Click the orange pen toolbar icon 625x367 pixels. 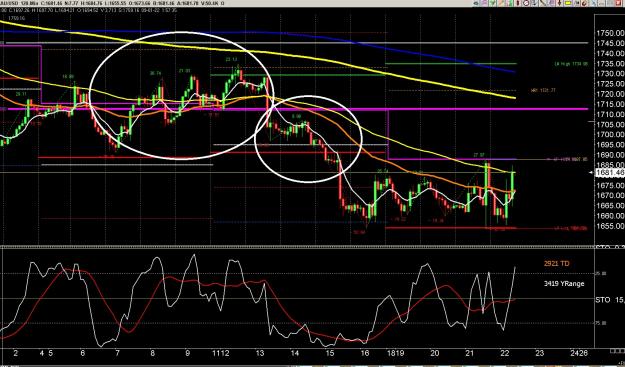(x=501, y=3)
